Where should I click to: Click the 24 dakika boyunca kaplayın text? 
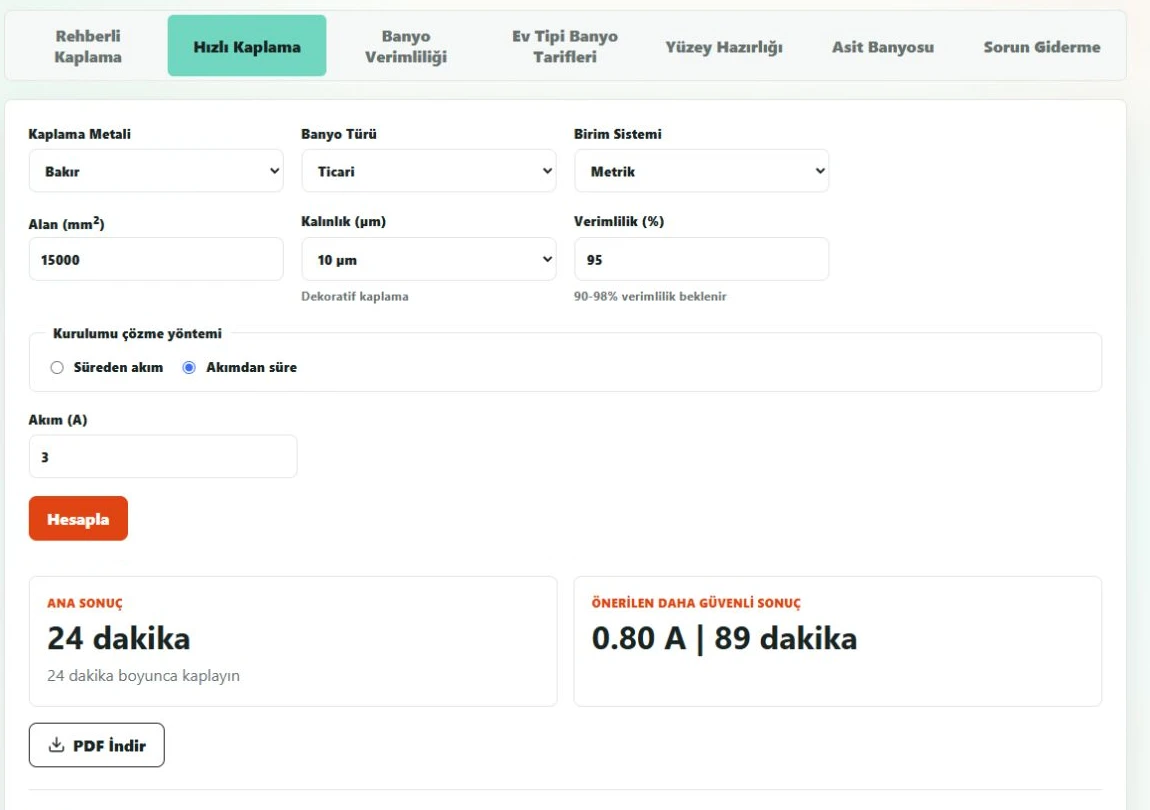[143, 676]
